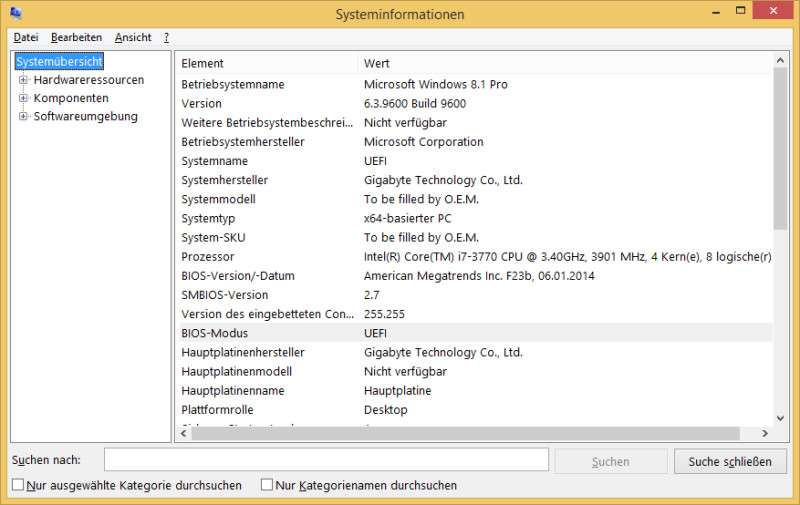Select Systemübersicht in the tree

59,62
